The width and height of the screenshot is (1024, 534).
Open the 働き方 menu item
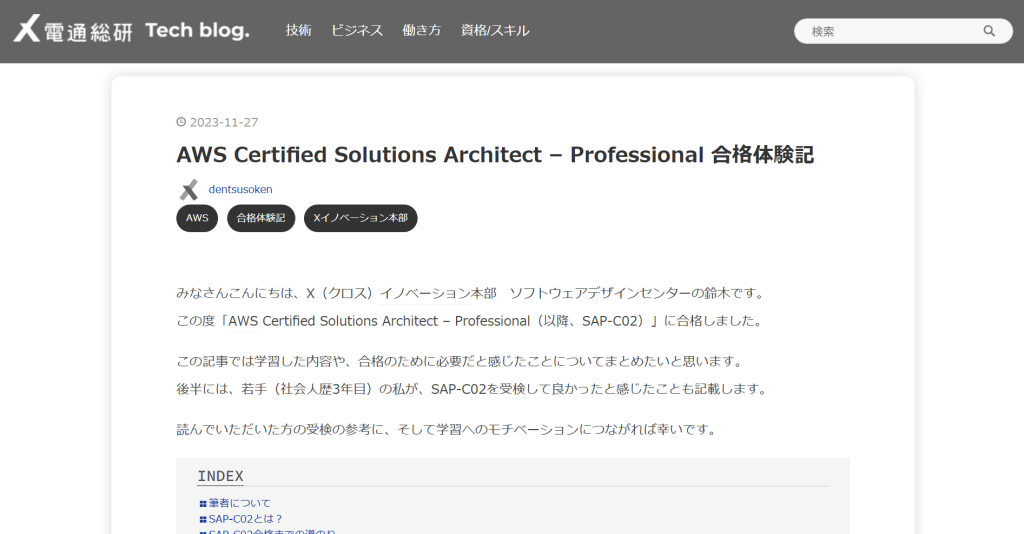[422, 31]
